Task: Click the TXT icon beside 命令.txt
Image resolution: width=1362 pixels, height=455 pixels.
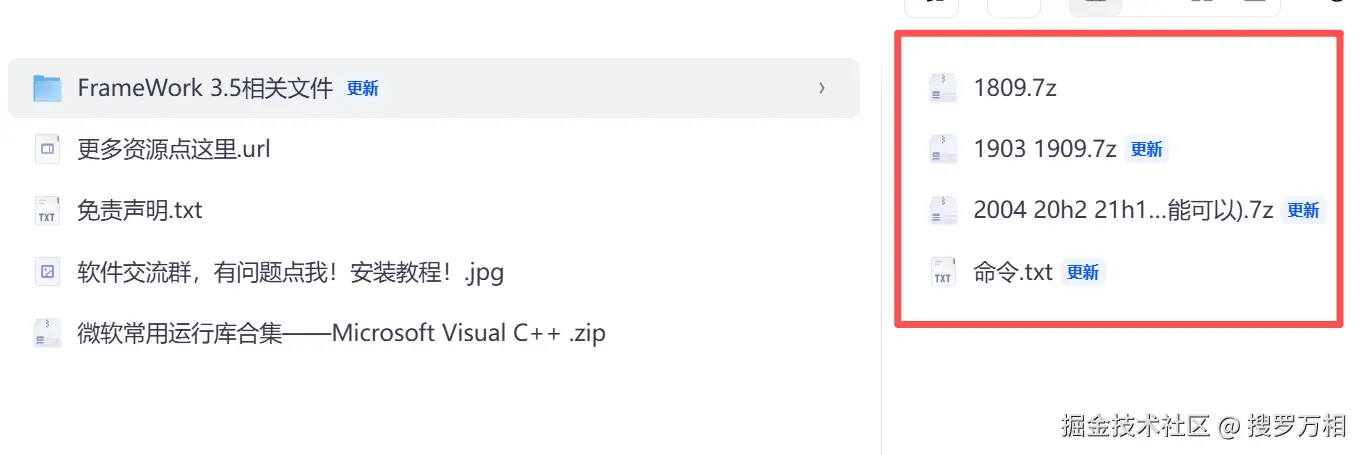Action: click(943, 272)
